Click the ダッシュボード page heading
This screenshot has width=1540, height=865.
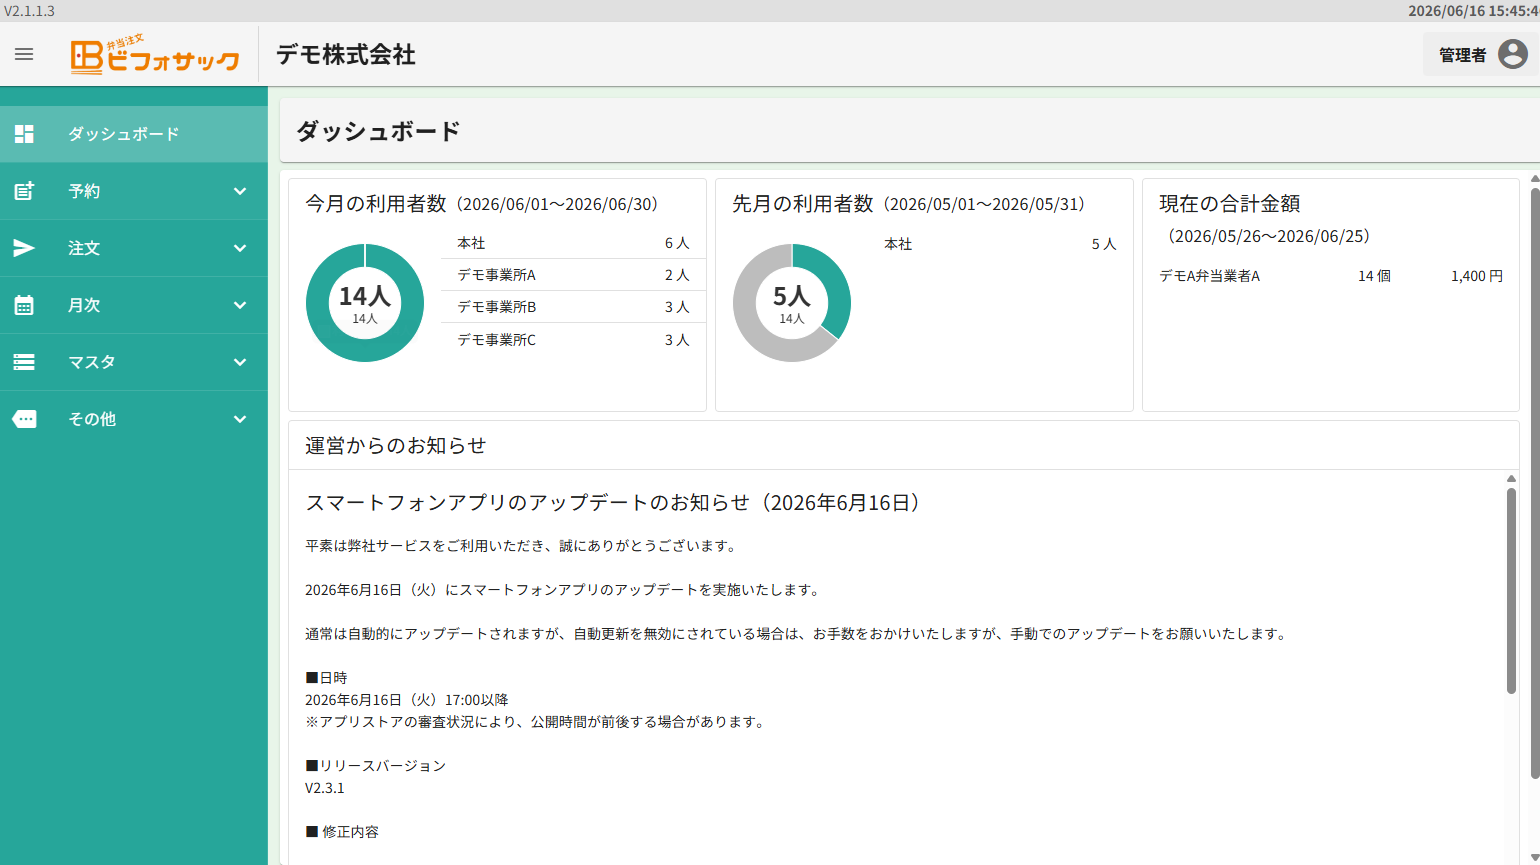(x=378, y=131)
